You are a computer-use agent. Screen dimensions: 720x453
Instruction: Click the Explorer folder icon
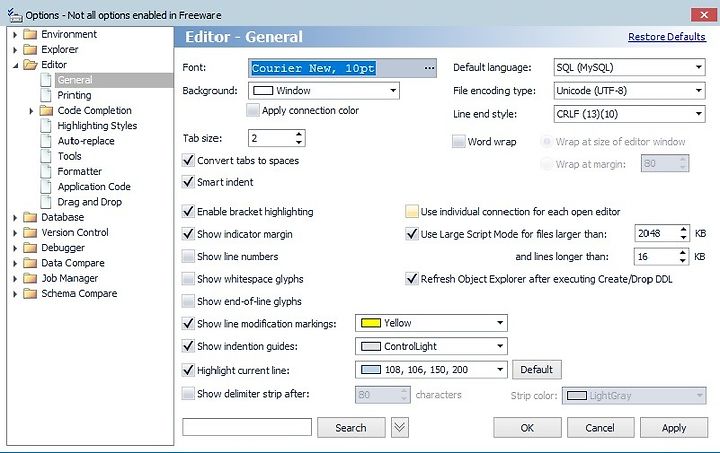[x=30, y=50]
